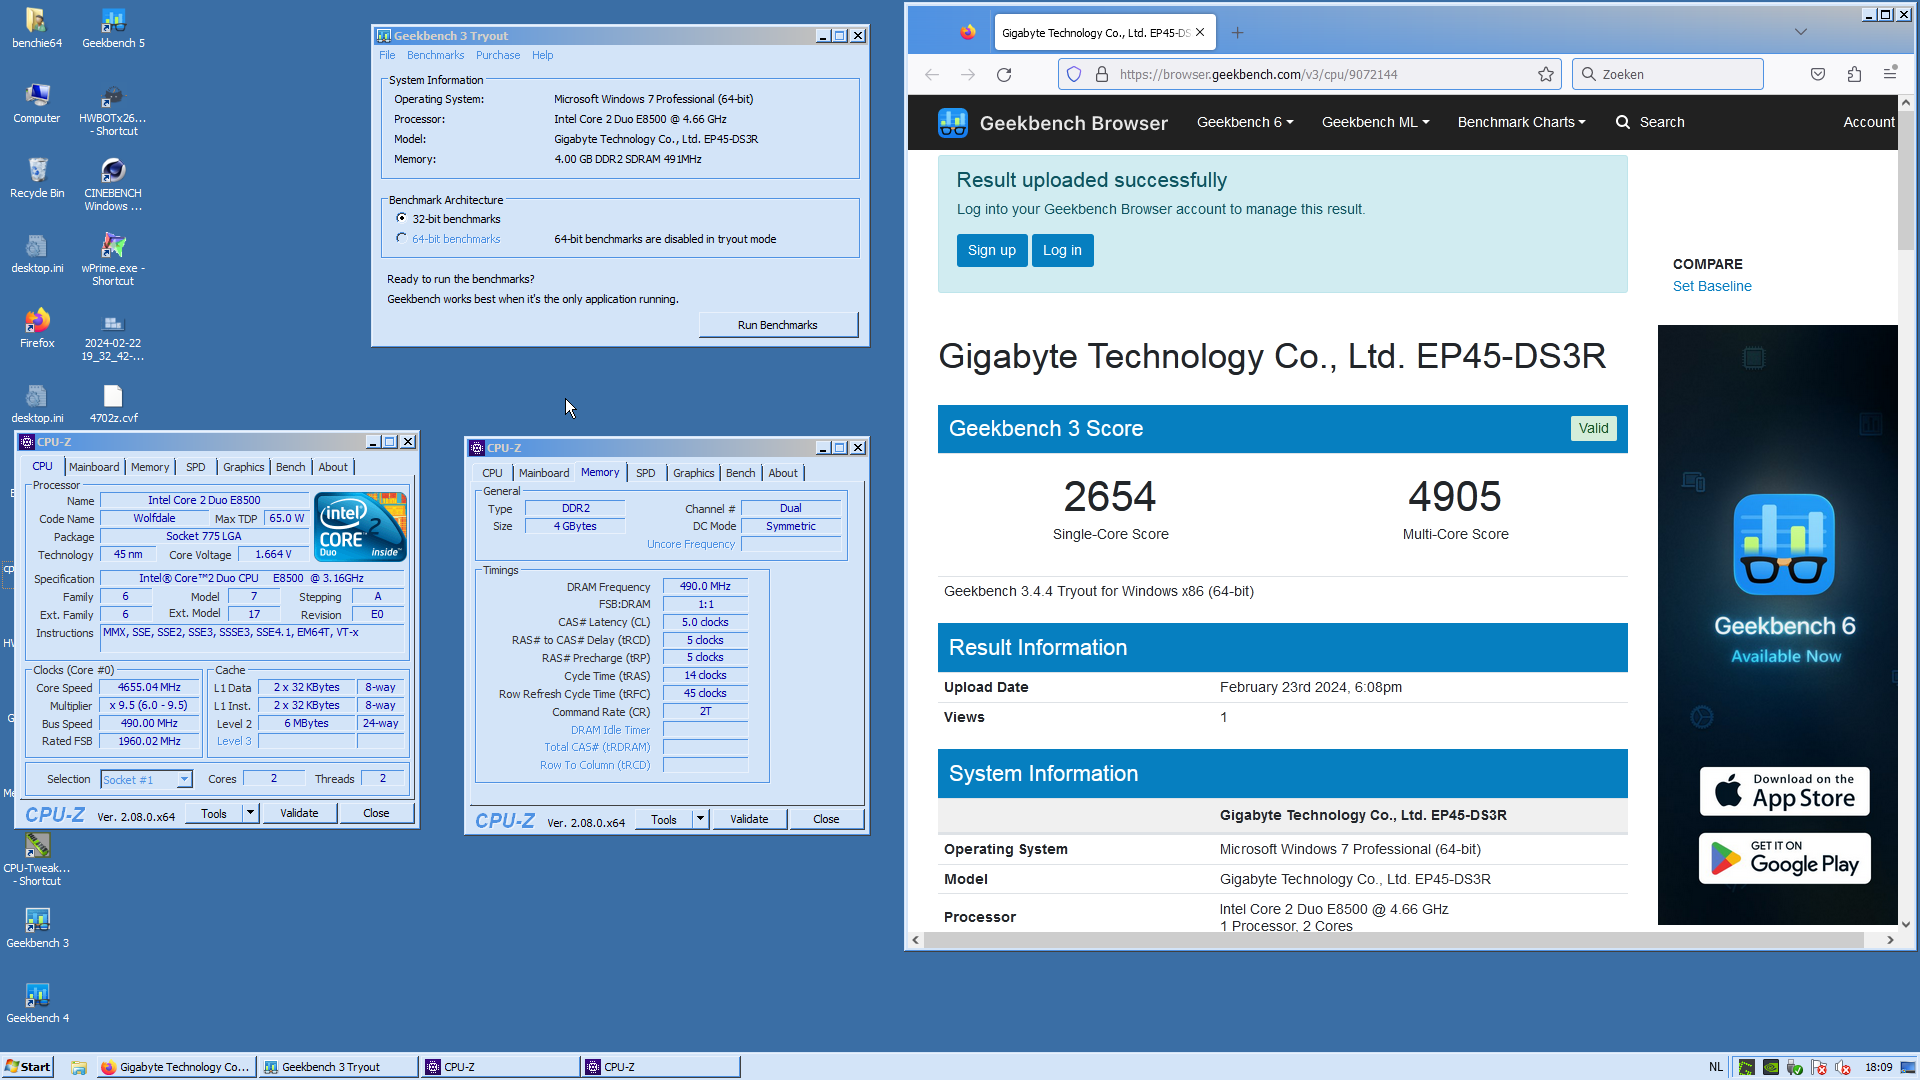
Task: Click the Firefox reload page icon
Action: tap(1004, 74)
